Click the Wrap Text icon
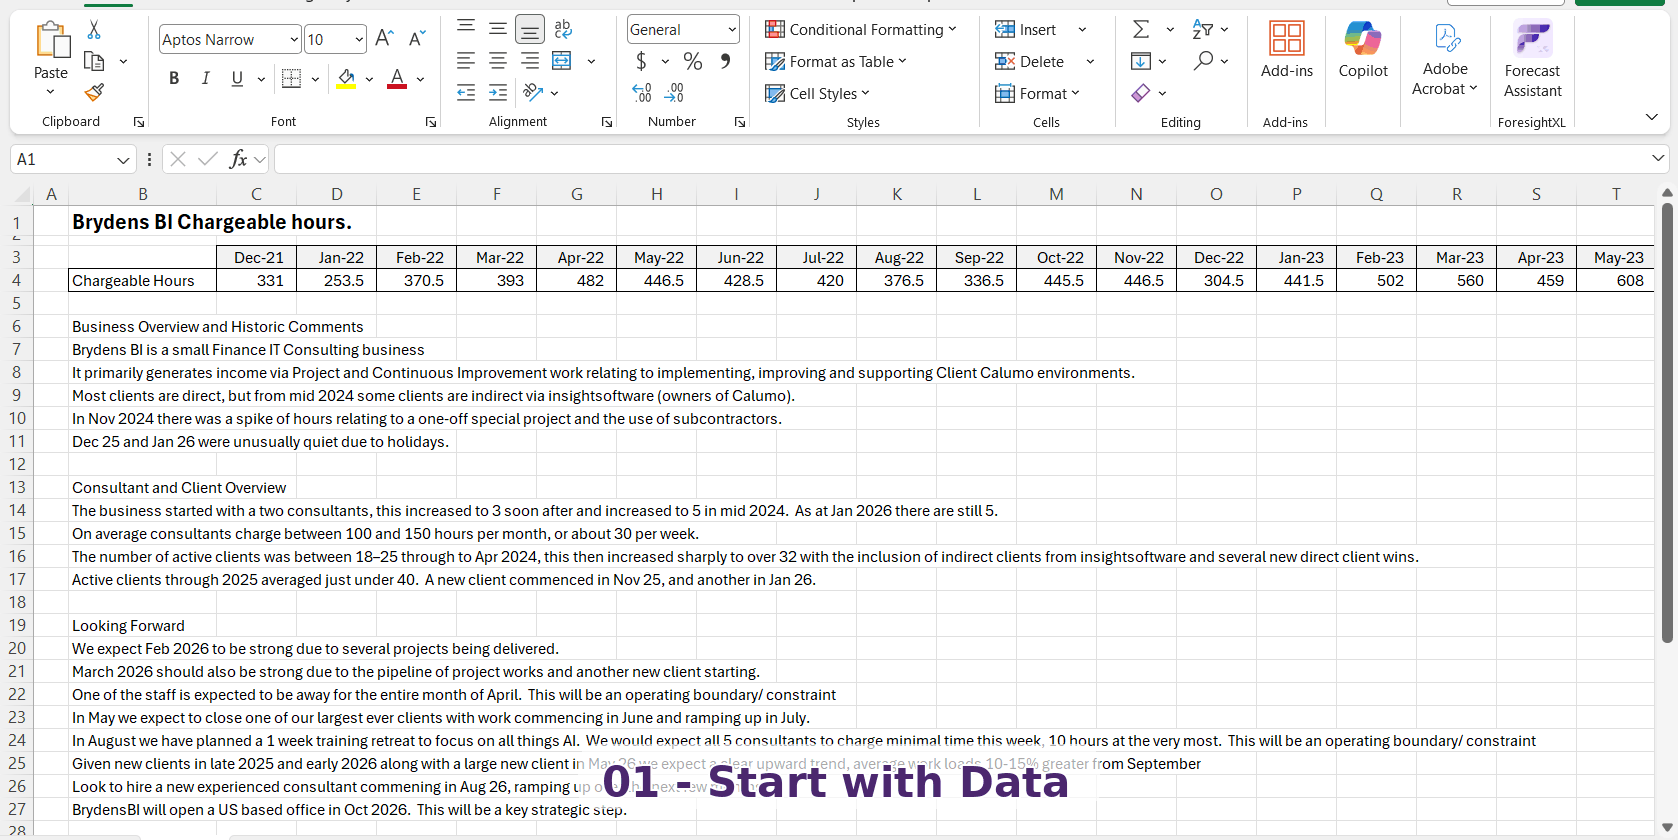Viewport: 1678px width, 840px height. point(563,29)
